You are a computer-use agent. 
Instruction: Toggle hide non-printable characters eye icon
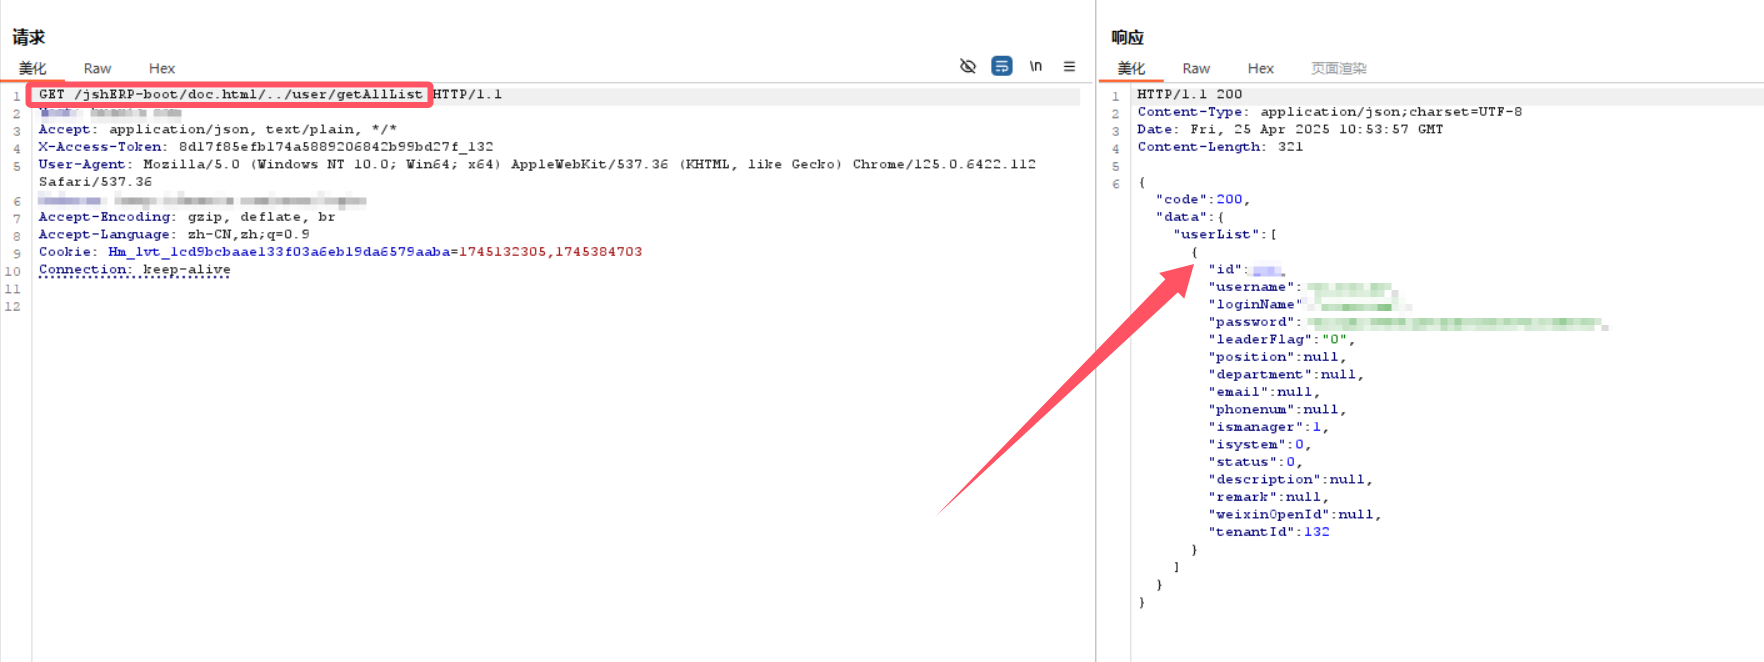coord(967,66)
